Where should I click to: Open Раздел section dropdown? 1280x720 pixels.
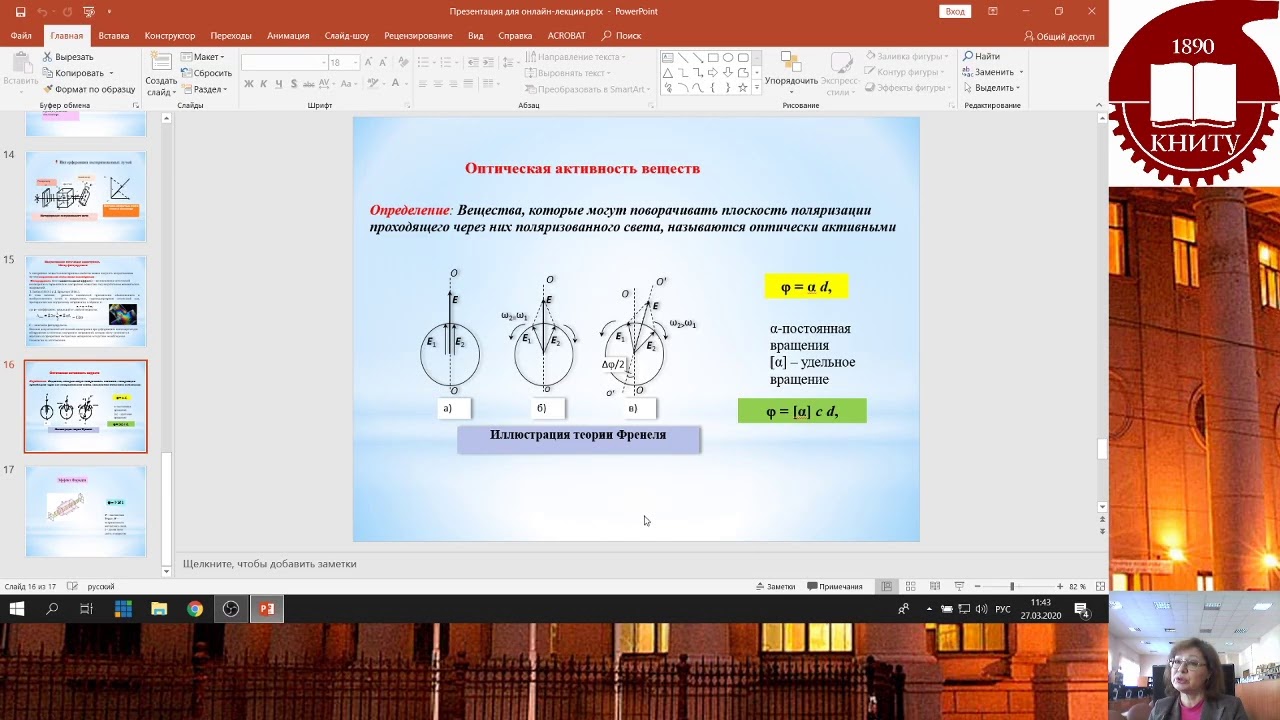tap(204, 89)
